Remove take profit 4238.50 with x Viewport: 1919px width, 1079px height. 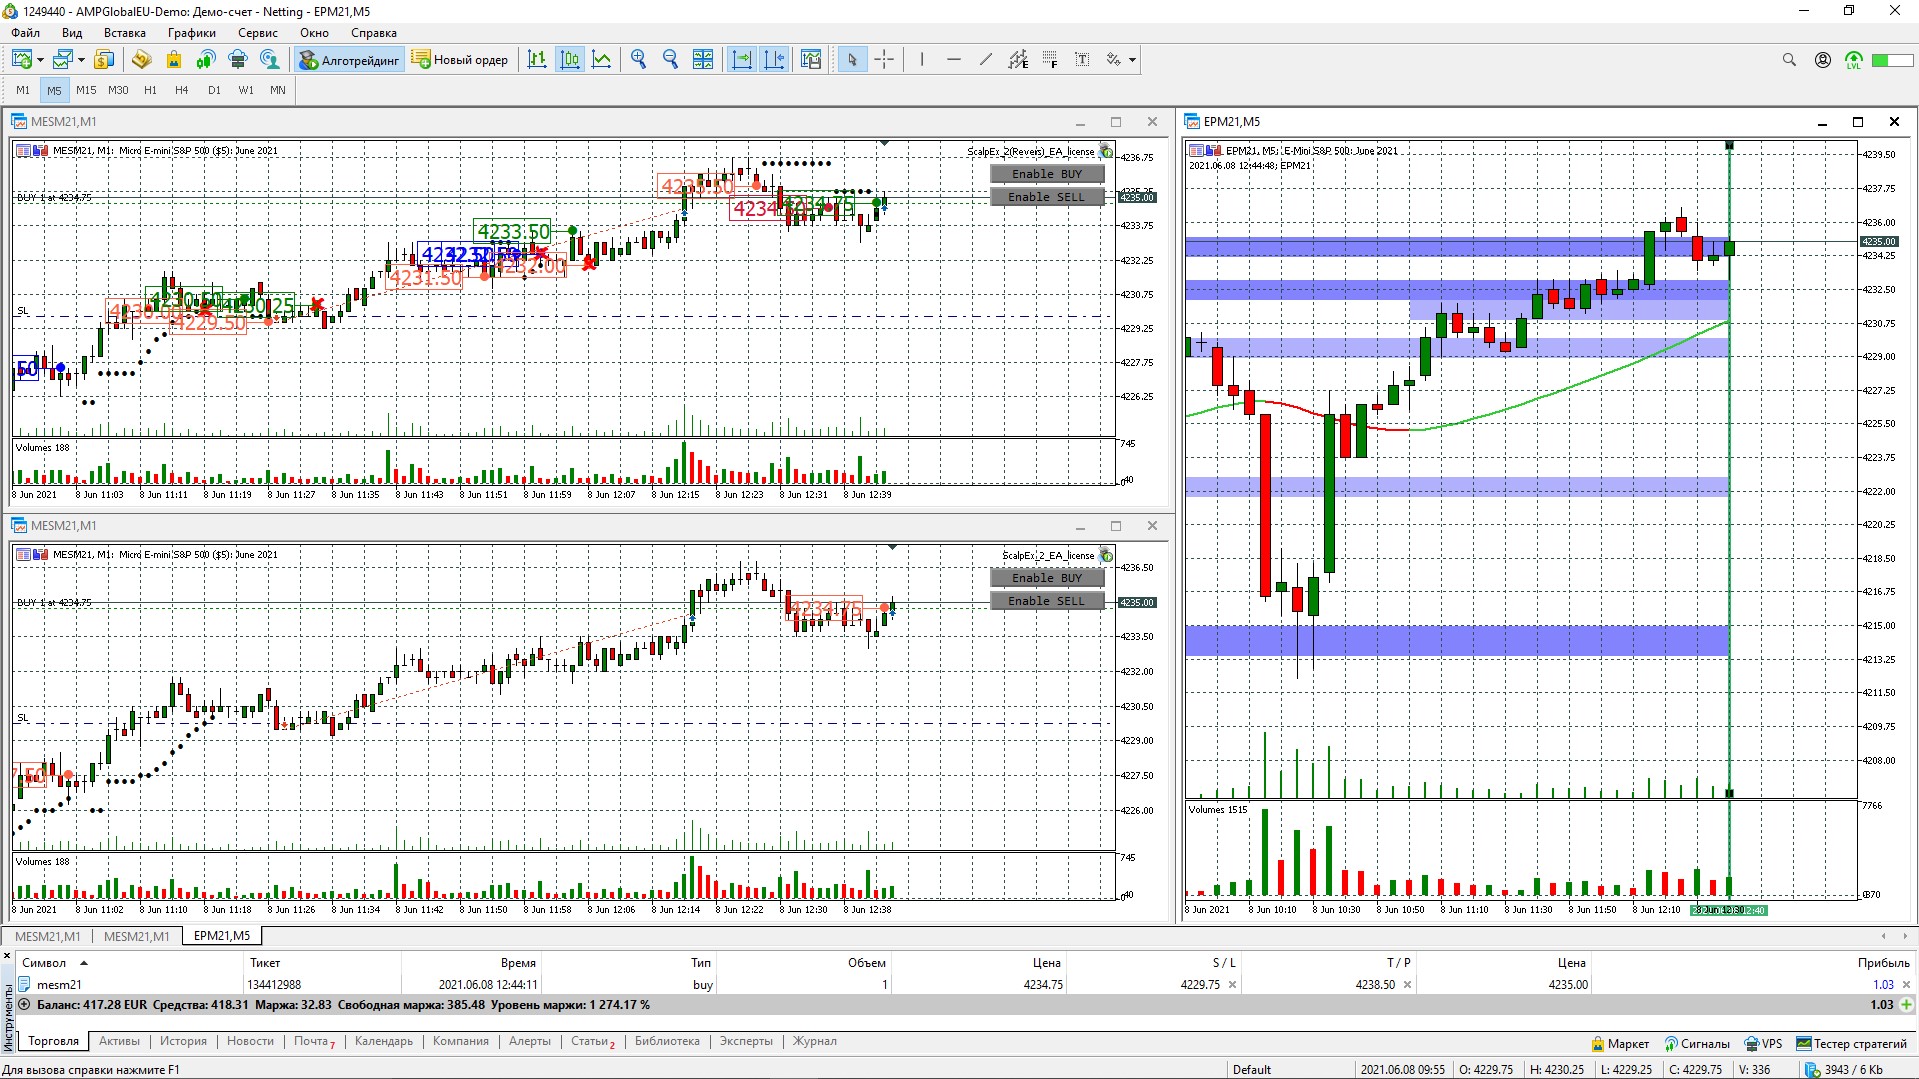tap(1407, 985)
